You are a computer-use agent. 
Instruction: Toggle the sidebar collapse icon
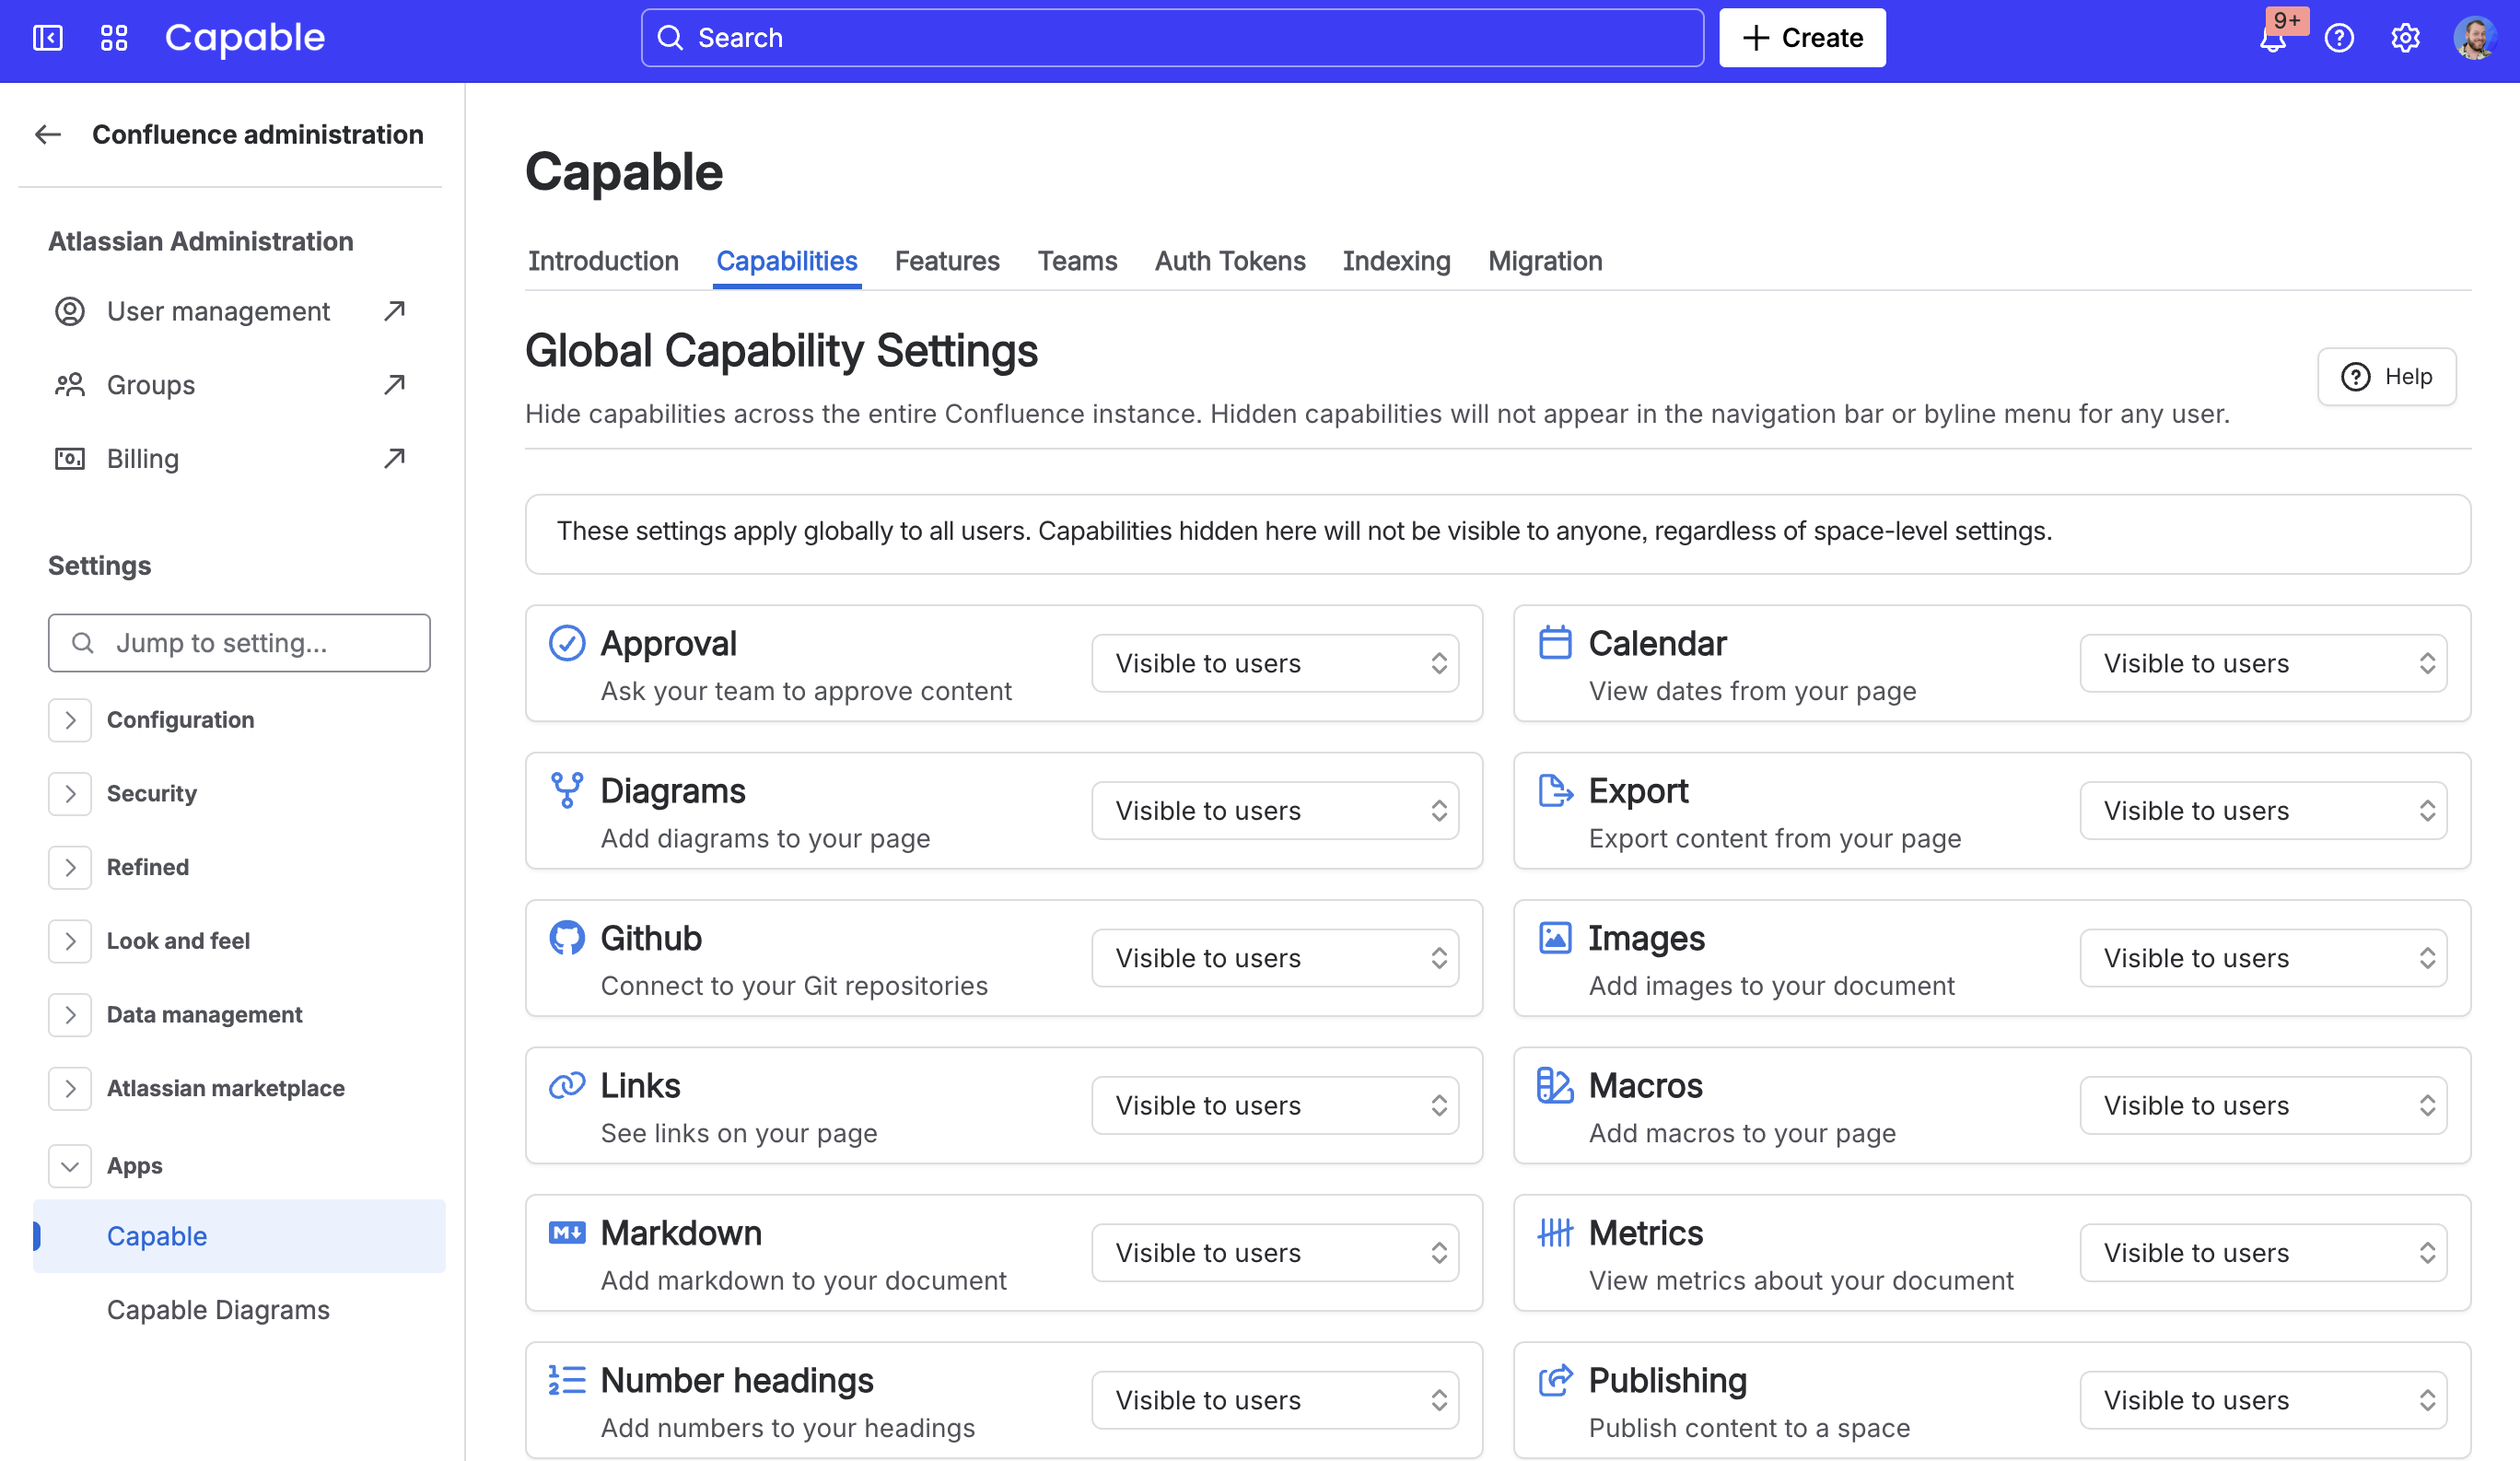point(48,38)
